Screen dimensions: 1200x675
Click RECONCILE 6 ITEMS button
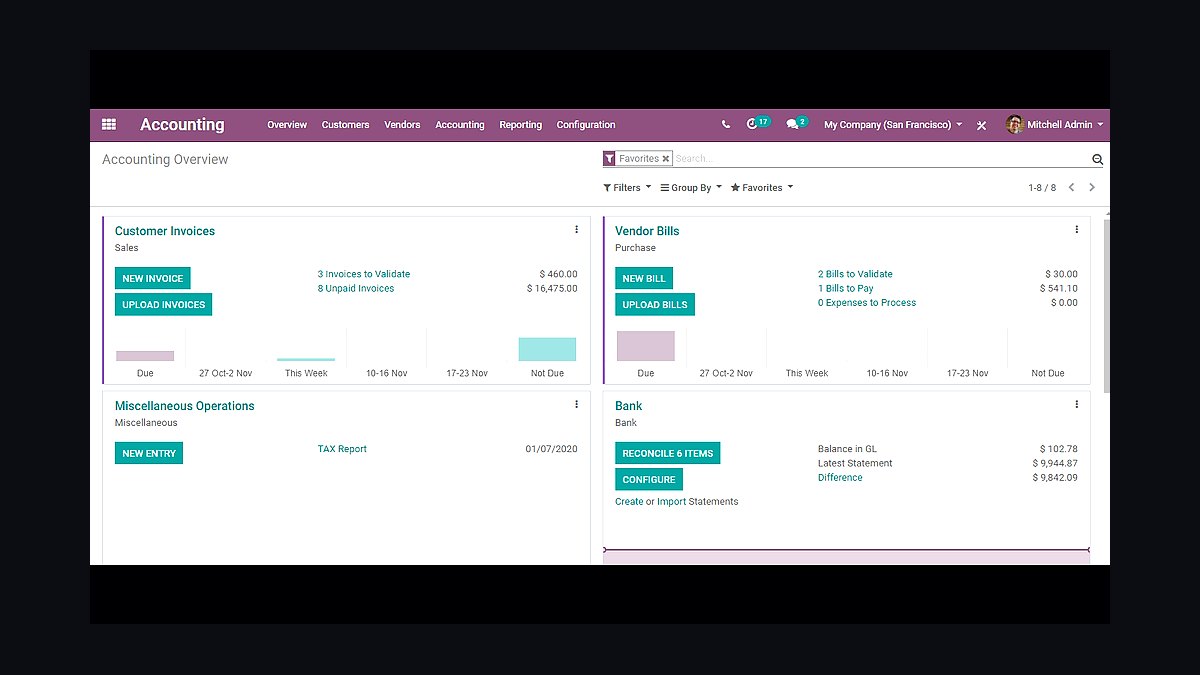pyautogui.click(x=668, y=453)
